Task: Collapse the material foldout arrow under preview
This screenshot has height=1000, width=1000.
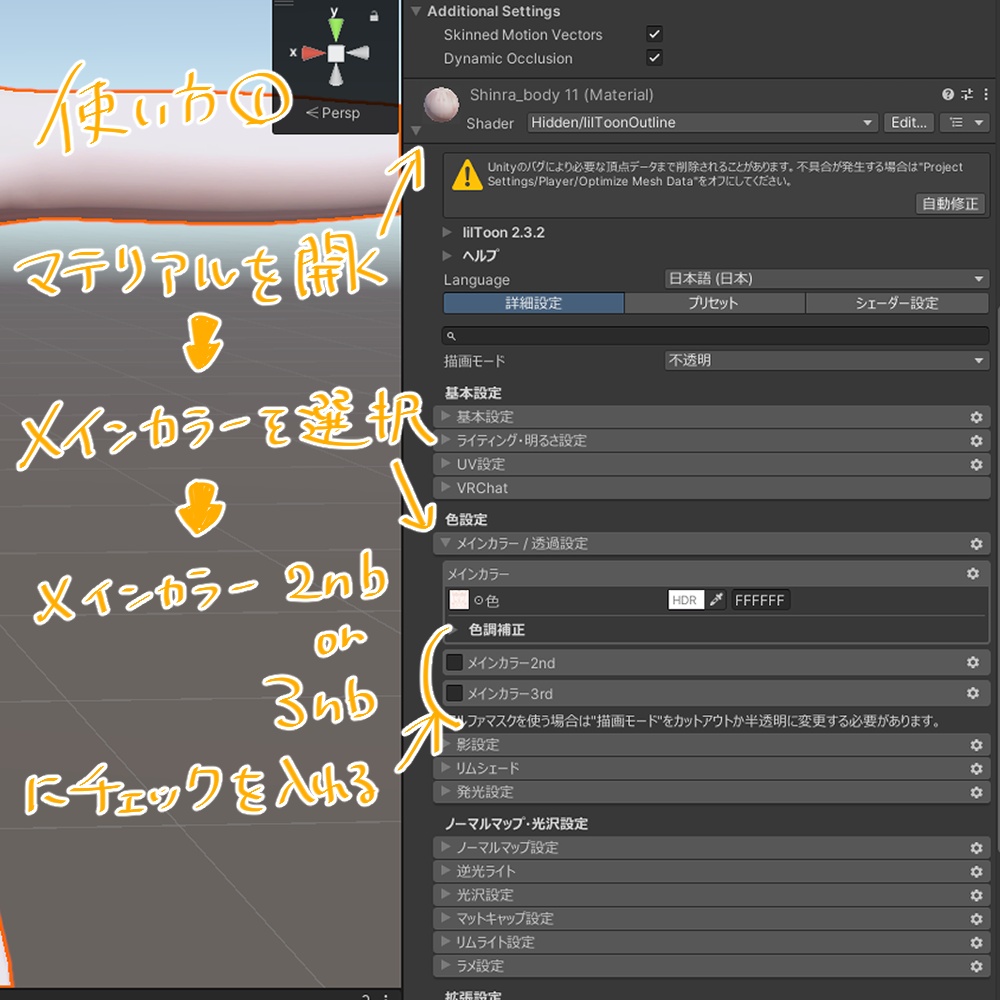Action: (x=416, y=131)
